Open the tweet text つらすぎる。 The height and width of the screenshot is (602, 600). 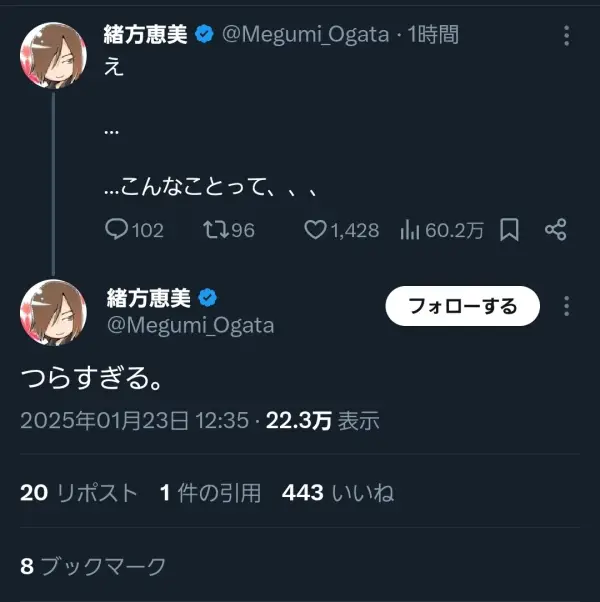(x=93, y=378)
